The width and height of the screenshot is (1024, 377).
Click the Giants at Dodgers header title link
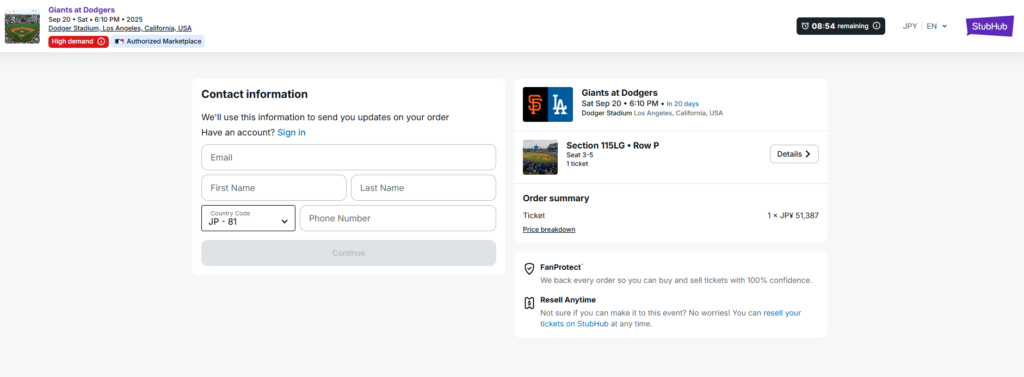point(82,10)
